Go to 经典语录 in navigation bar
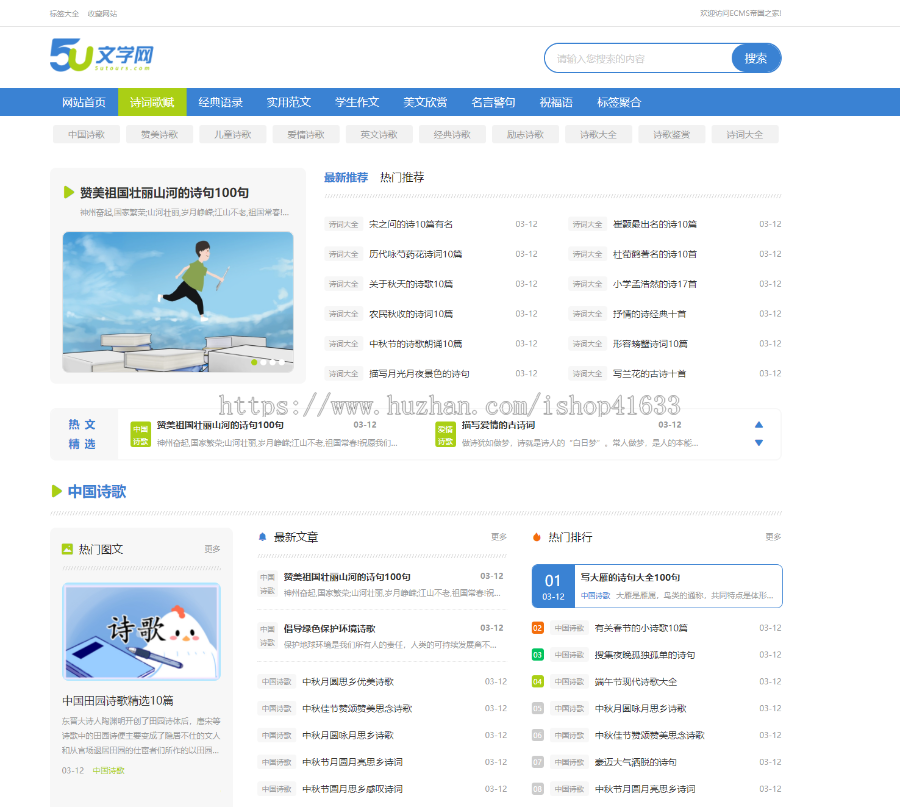Screen dimensions: 900x807 pos(220,102)
